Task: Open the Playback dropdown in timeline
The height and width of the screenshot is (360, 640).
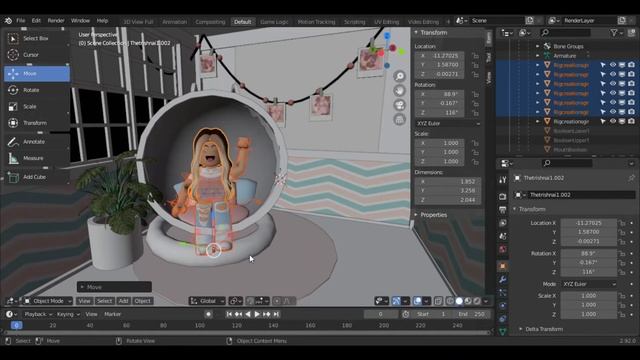Action: [38, 314]
